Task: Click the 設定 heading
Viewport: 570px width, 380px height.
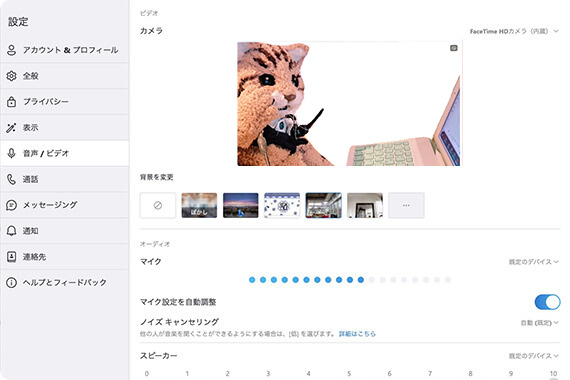Action: point(18,22)
